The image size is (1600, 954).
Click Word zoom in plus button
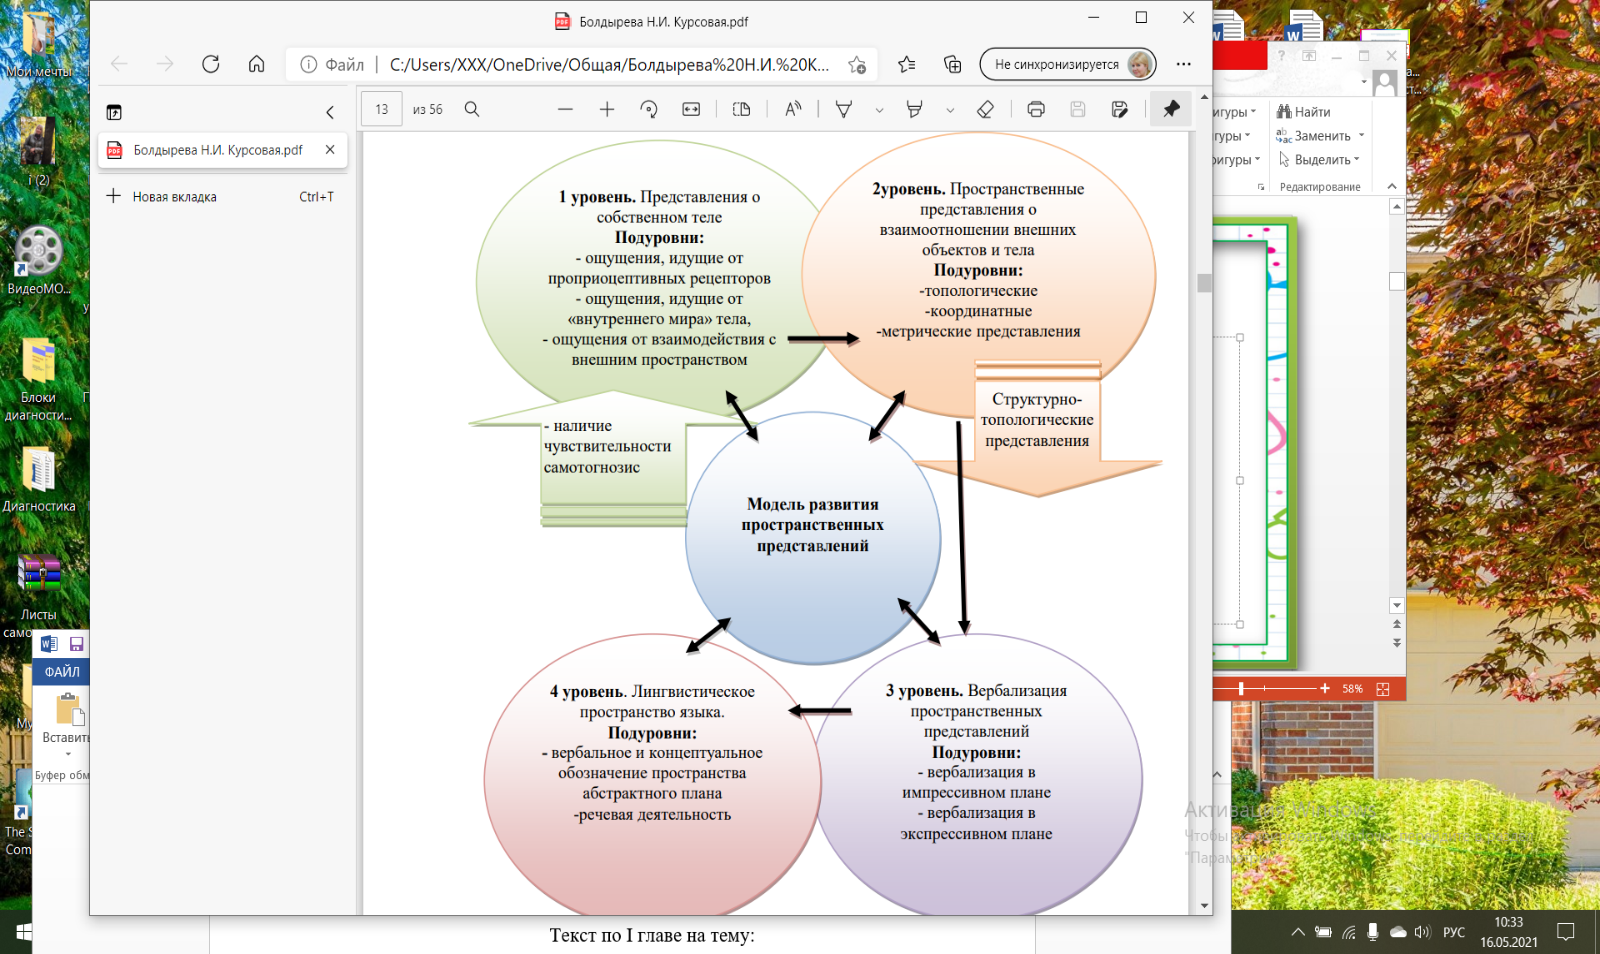click(x=1325, y=688)
